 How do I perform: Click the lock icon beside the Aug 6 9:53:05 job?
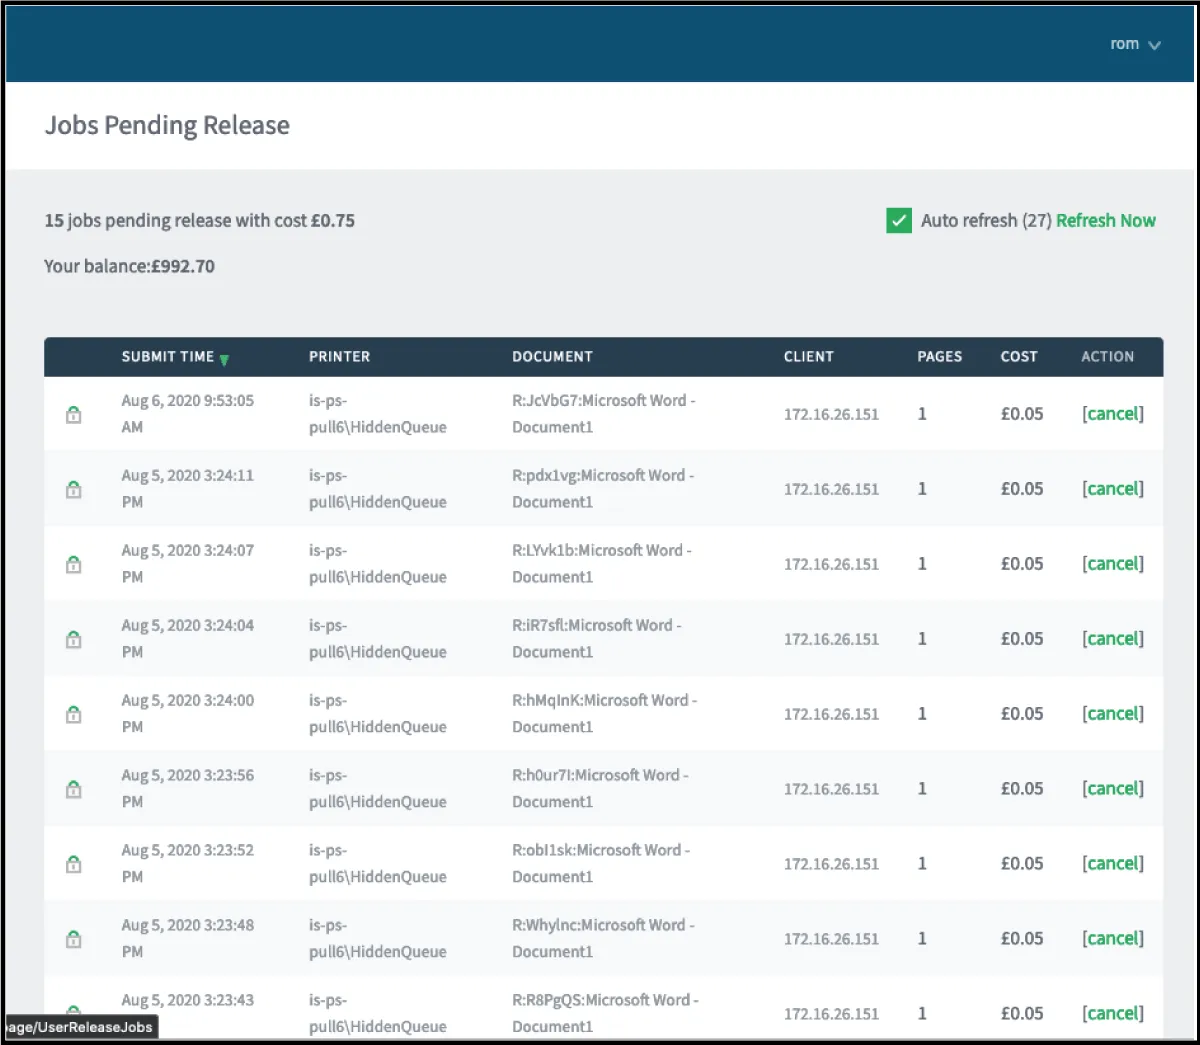73,413
